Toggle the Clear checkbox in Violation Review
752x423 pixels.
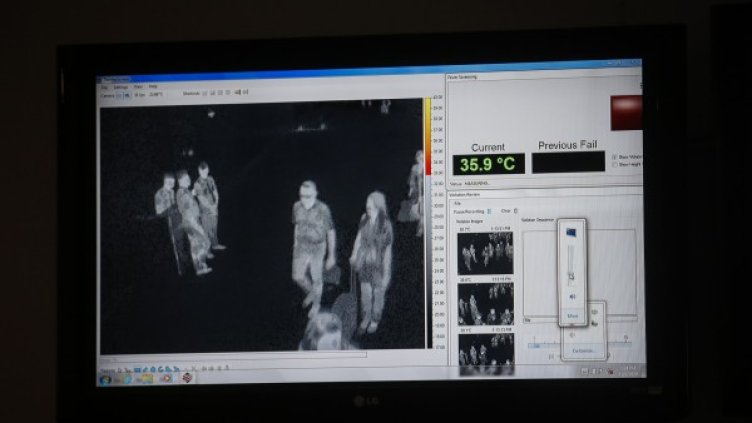coord(517,211)
